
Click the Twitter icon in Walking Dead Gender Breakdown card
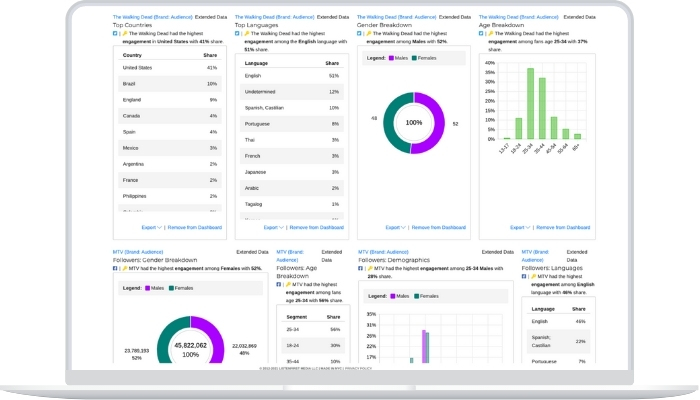coord(359,33)
